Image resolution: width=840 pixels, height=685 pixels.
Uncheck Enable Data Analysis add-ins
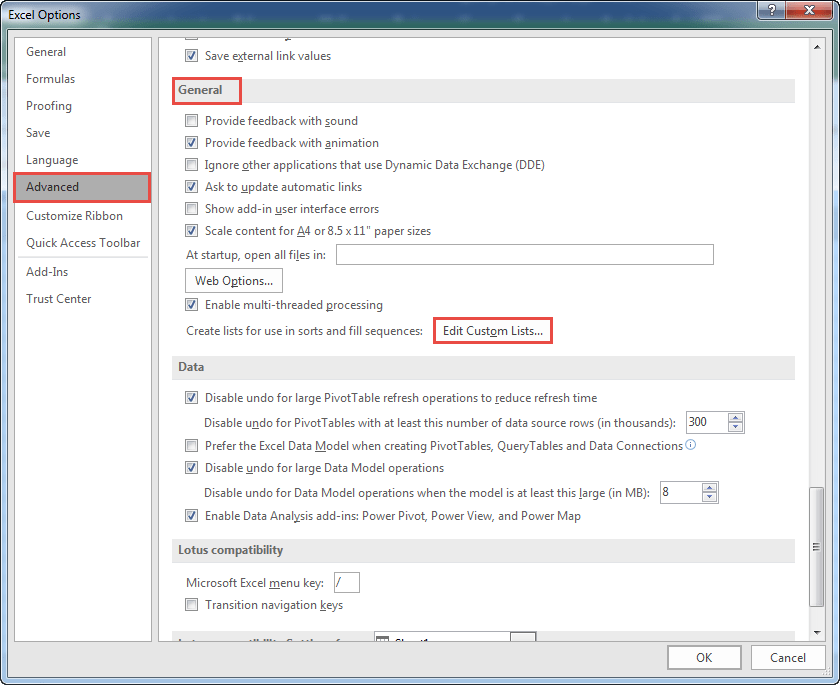pyautogui.click(x=191, y=516)
